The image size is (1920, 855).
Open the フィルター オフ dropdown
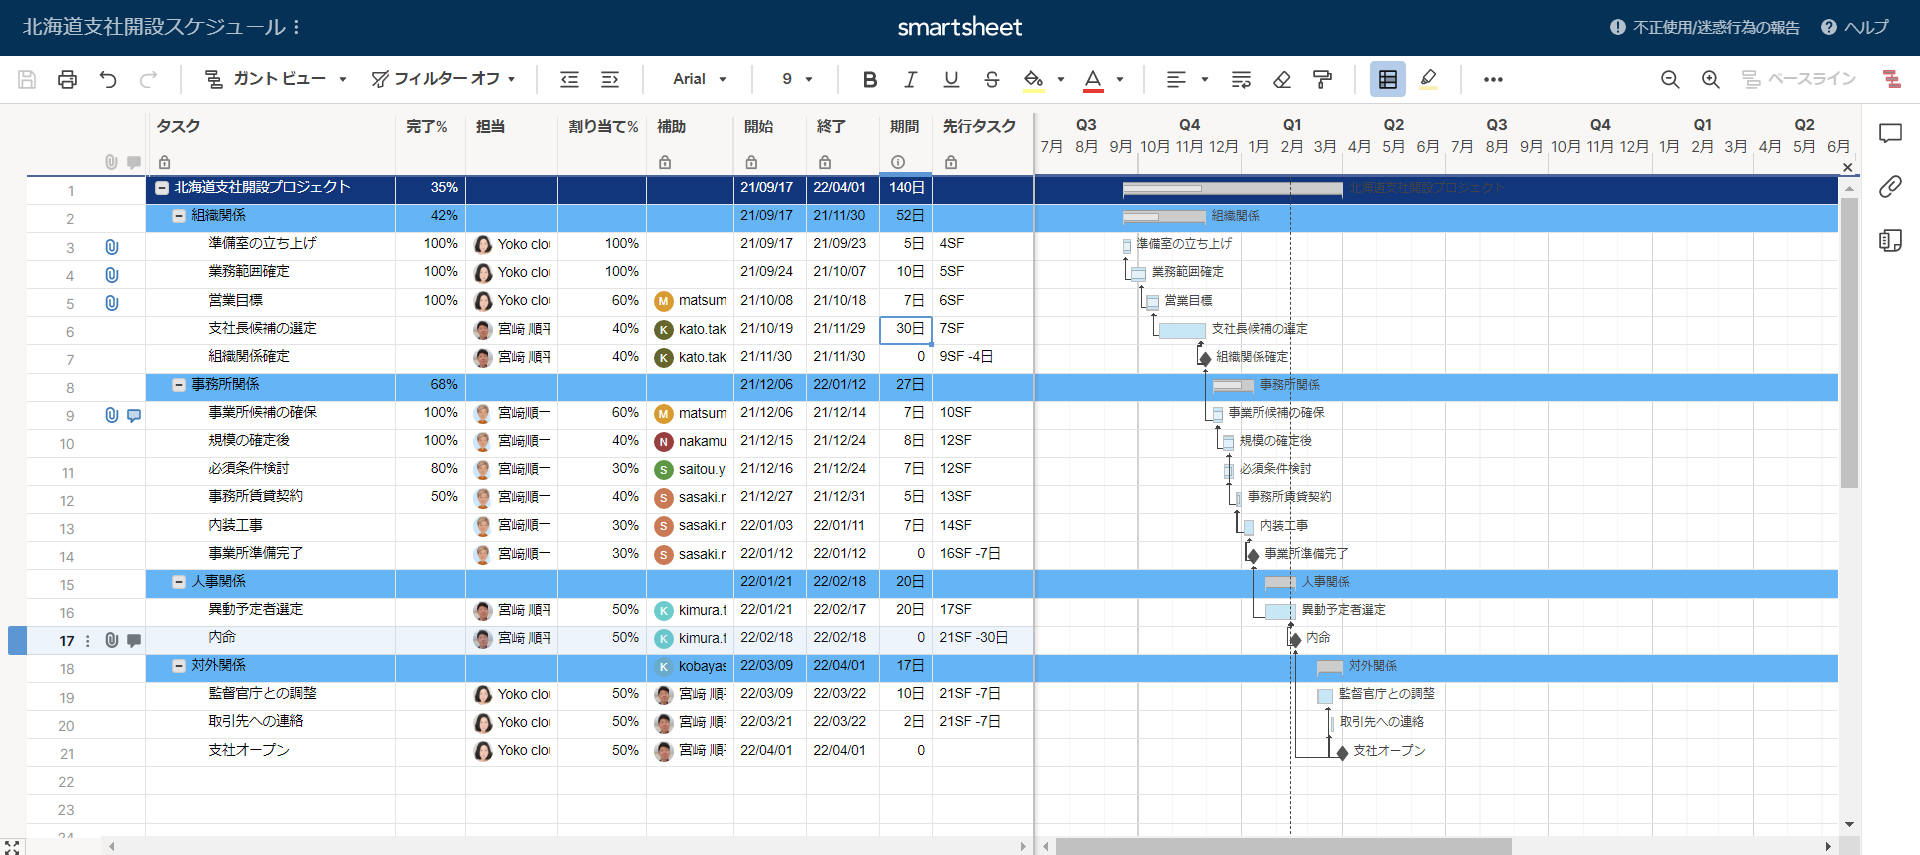[443, 79]
